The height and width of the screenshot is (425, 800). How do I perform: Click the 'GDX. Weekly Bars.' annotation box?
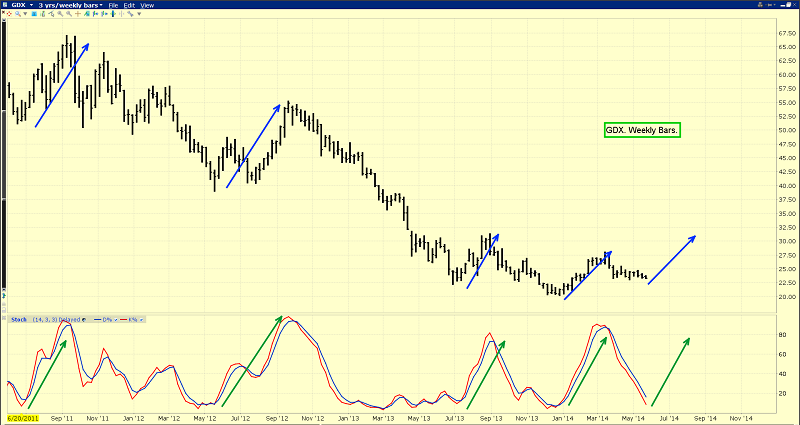(x=642, y=130)
